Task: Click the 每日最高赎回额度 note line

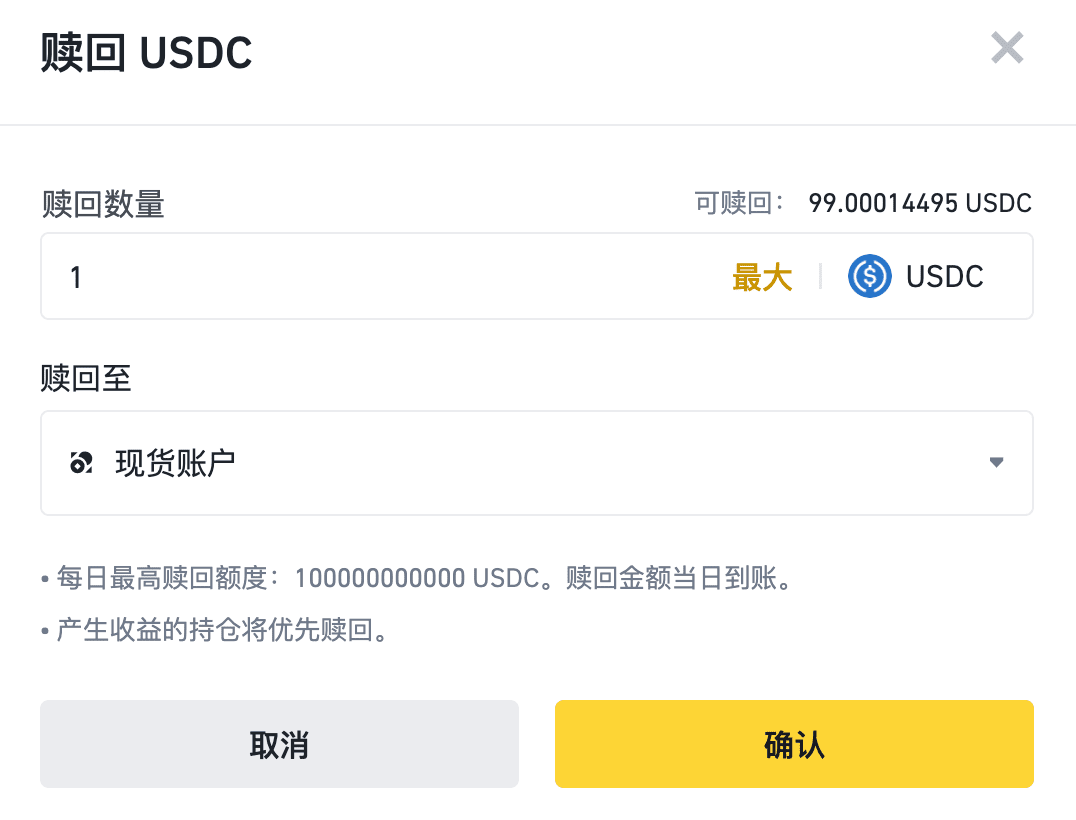Action: click(x=416, y=578)
